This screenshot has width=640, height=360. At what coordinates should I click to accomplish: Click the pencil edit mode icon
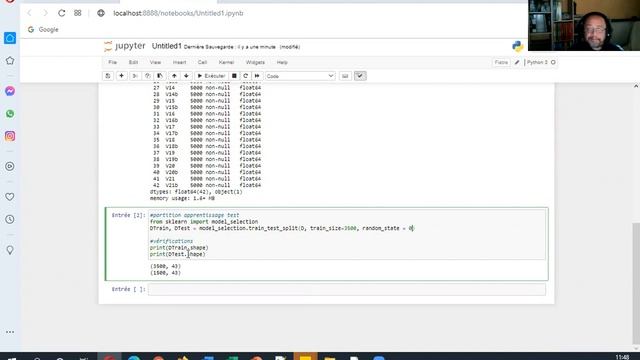click(517, 62)
